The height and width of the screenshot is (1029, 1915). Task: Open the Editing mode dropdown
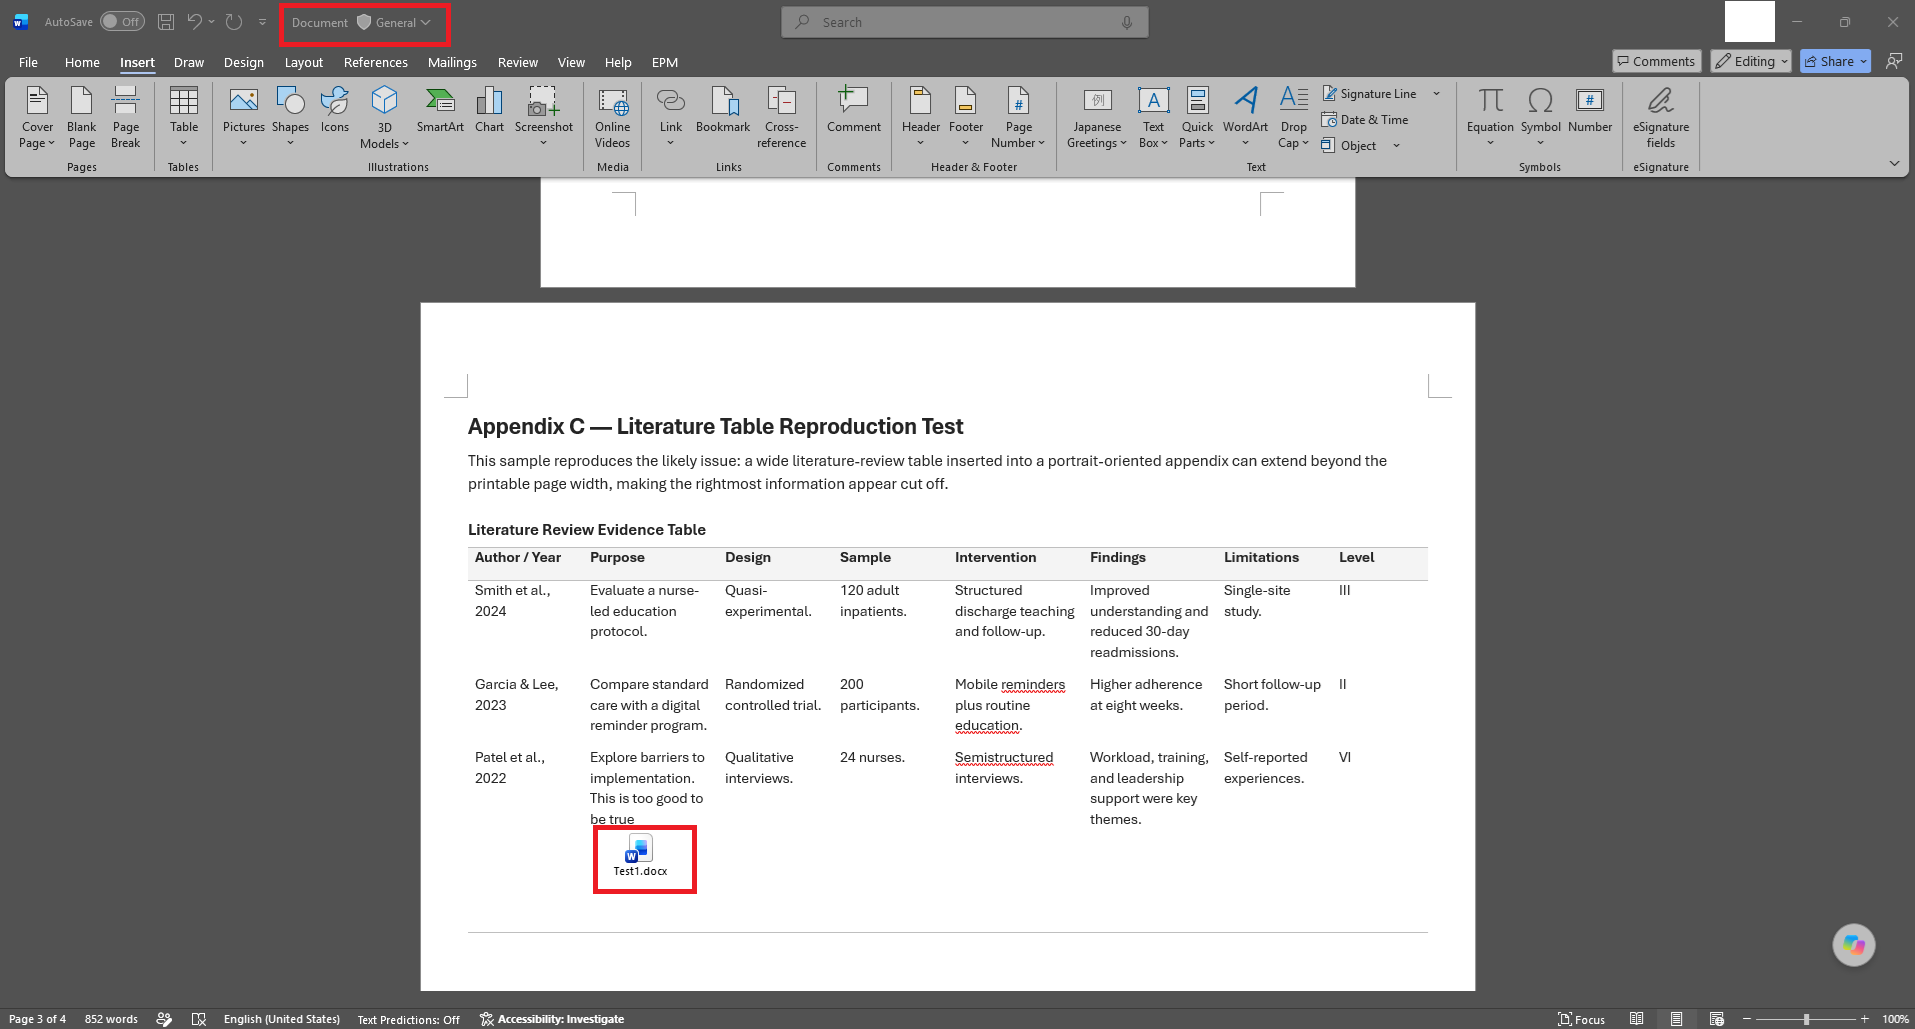pos(1751,61)
